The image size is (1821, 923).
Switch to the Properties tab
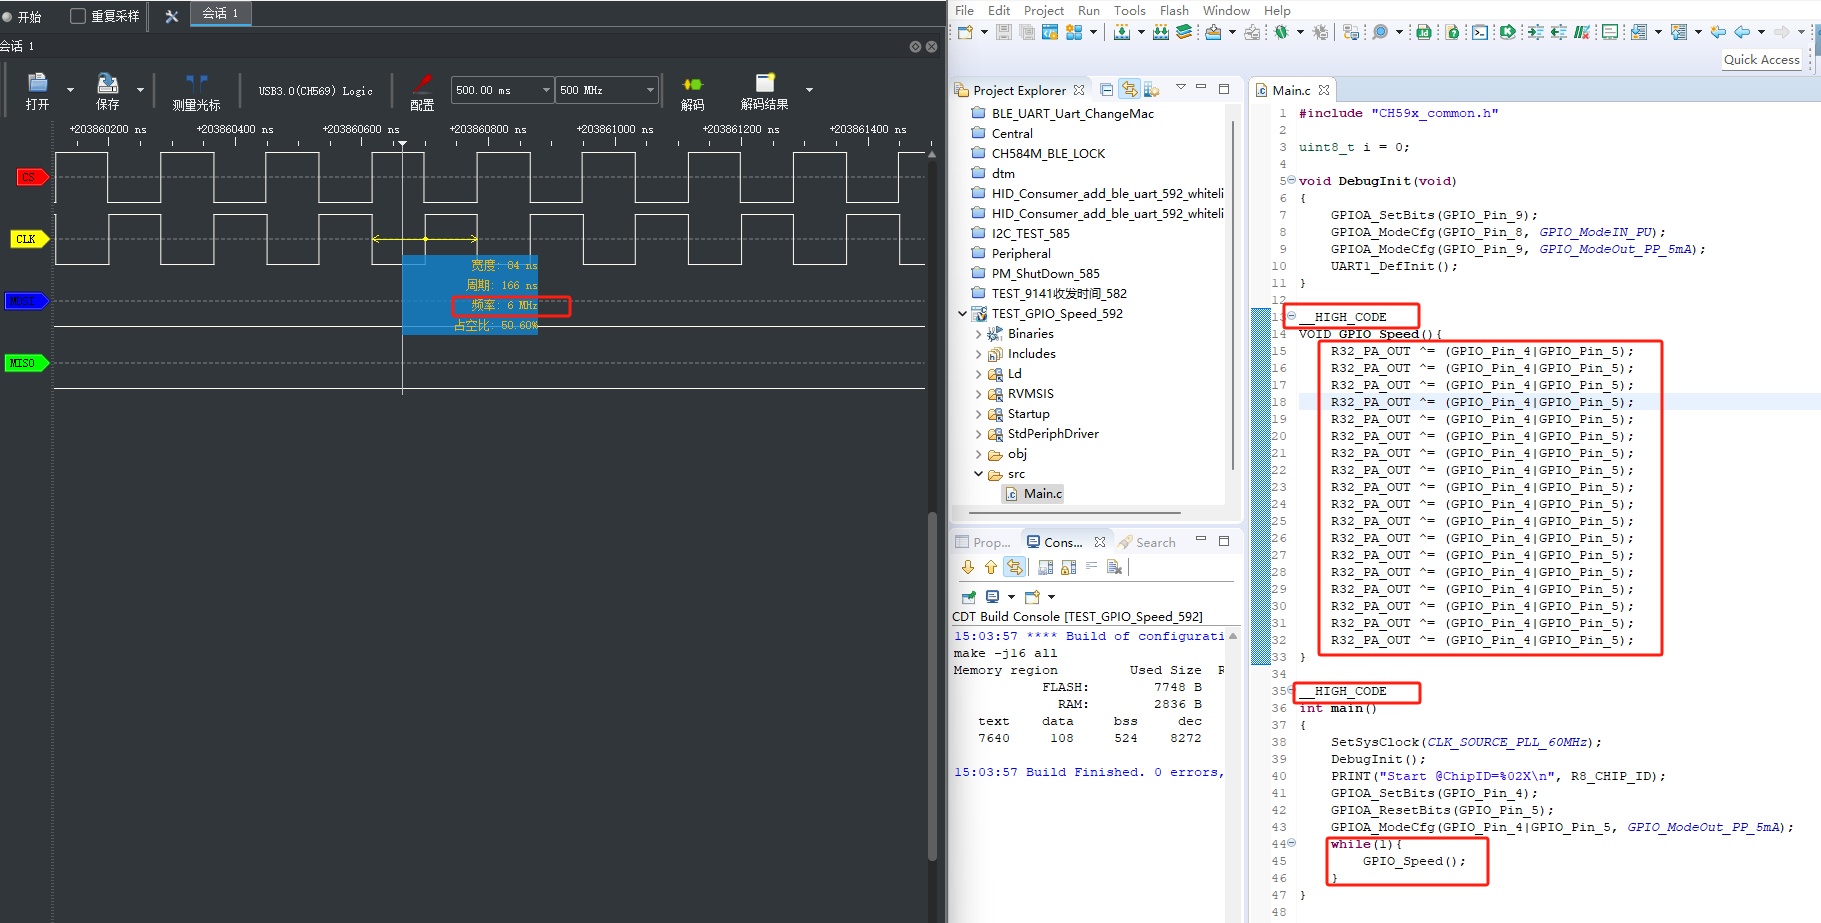[x=982, y=542]
